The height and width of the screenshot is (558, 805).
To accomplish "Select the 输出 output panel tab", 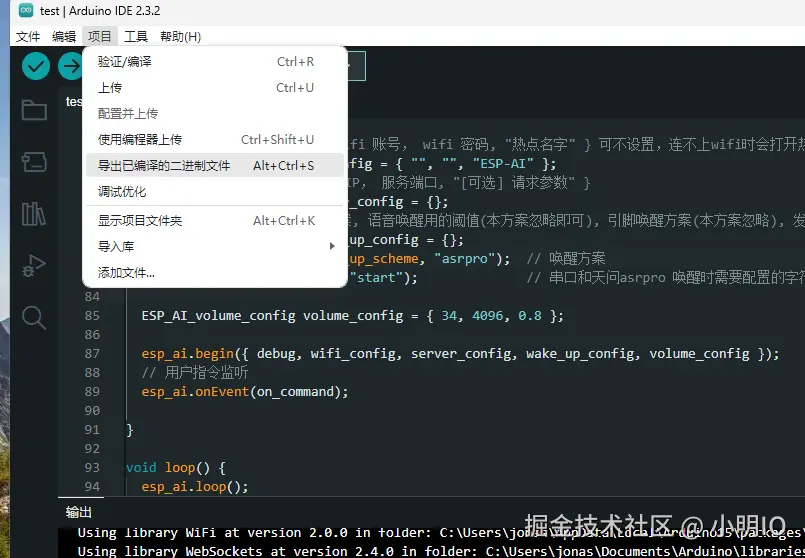I will [79, 512].
